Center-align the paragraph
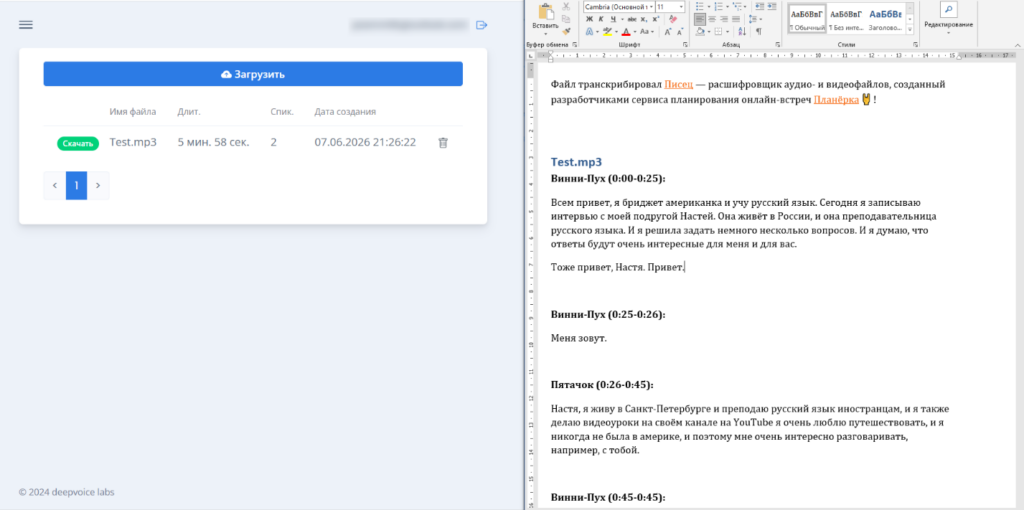The width and height of the screenshot is (1024, 510). 712,19
